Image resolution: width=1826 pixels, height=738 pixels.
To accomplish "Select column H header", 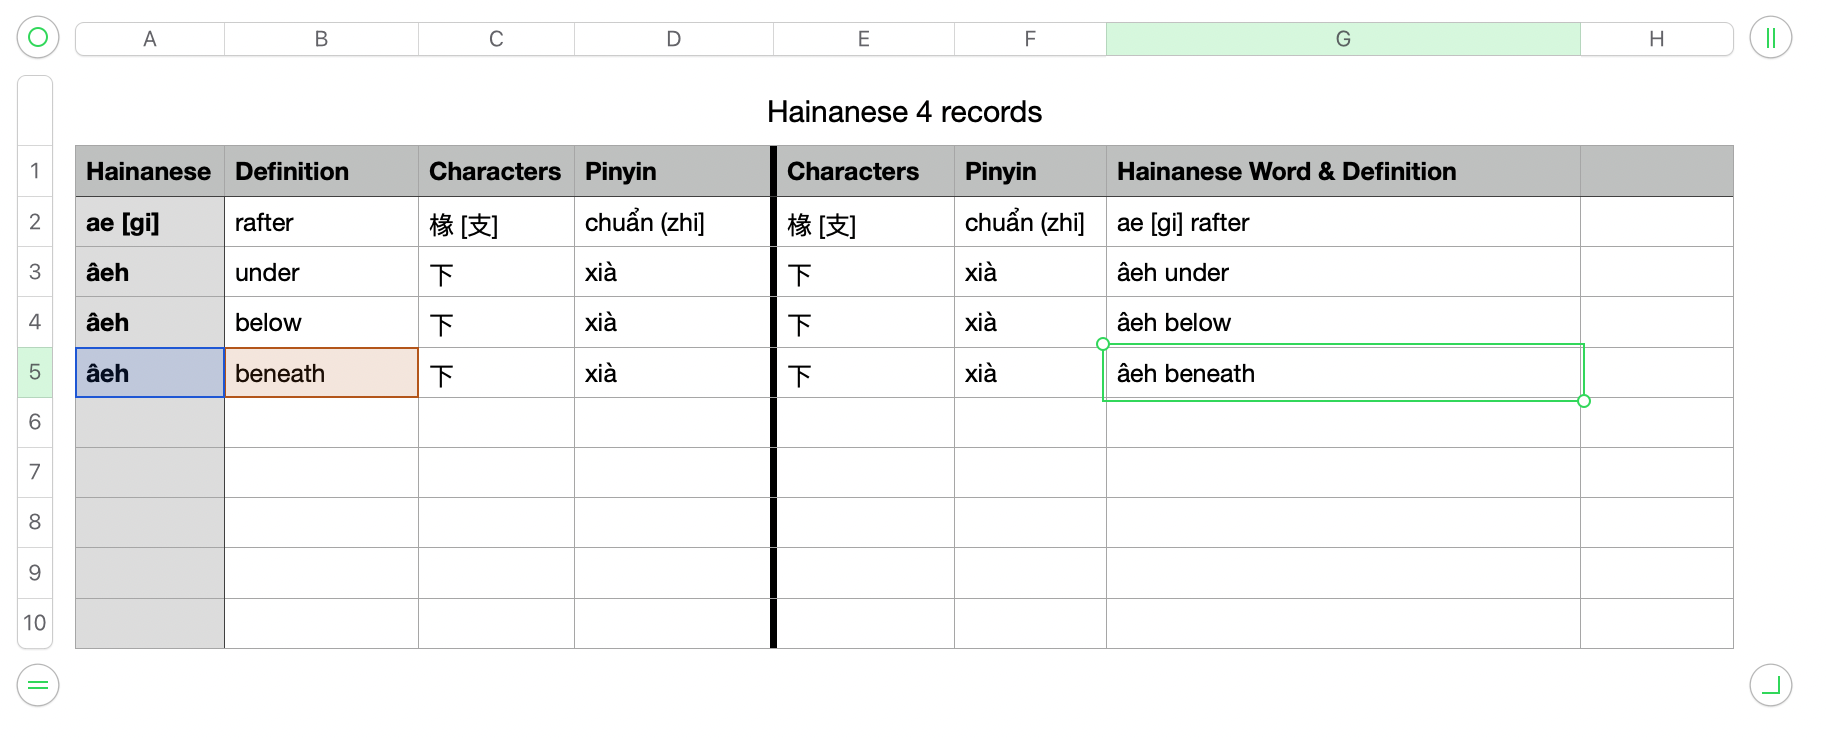I will pyautogui.click(x=1657, y=39).
